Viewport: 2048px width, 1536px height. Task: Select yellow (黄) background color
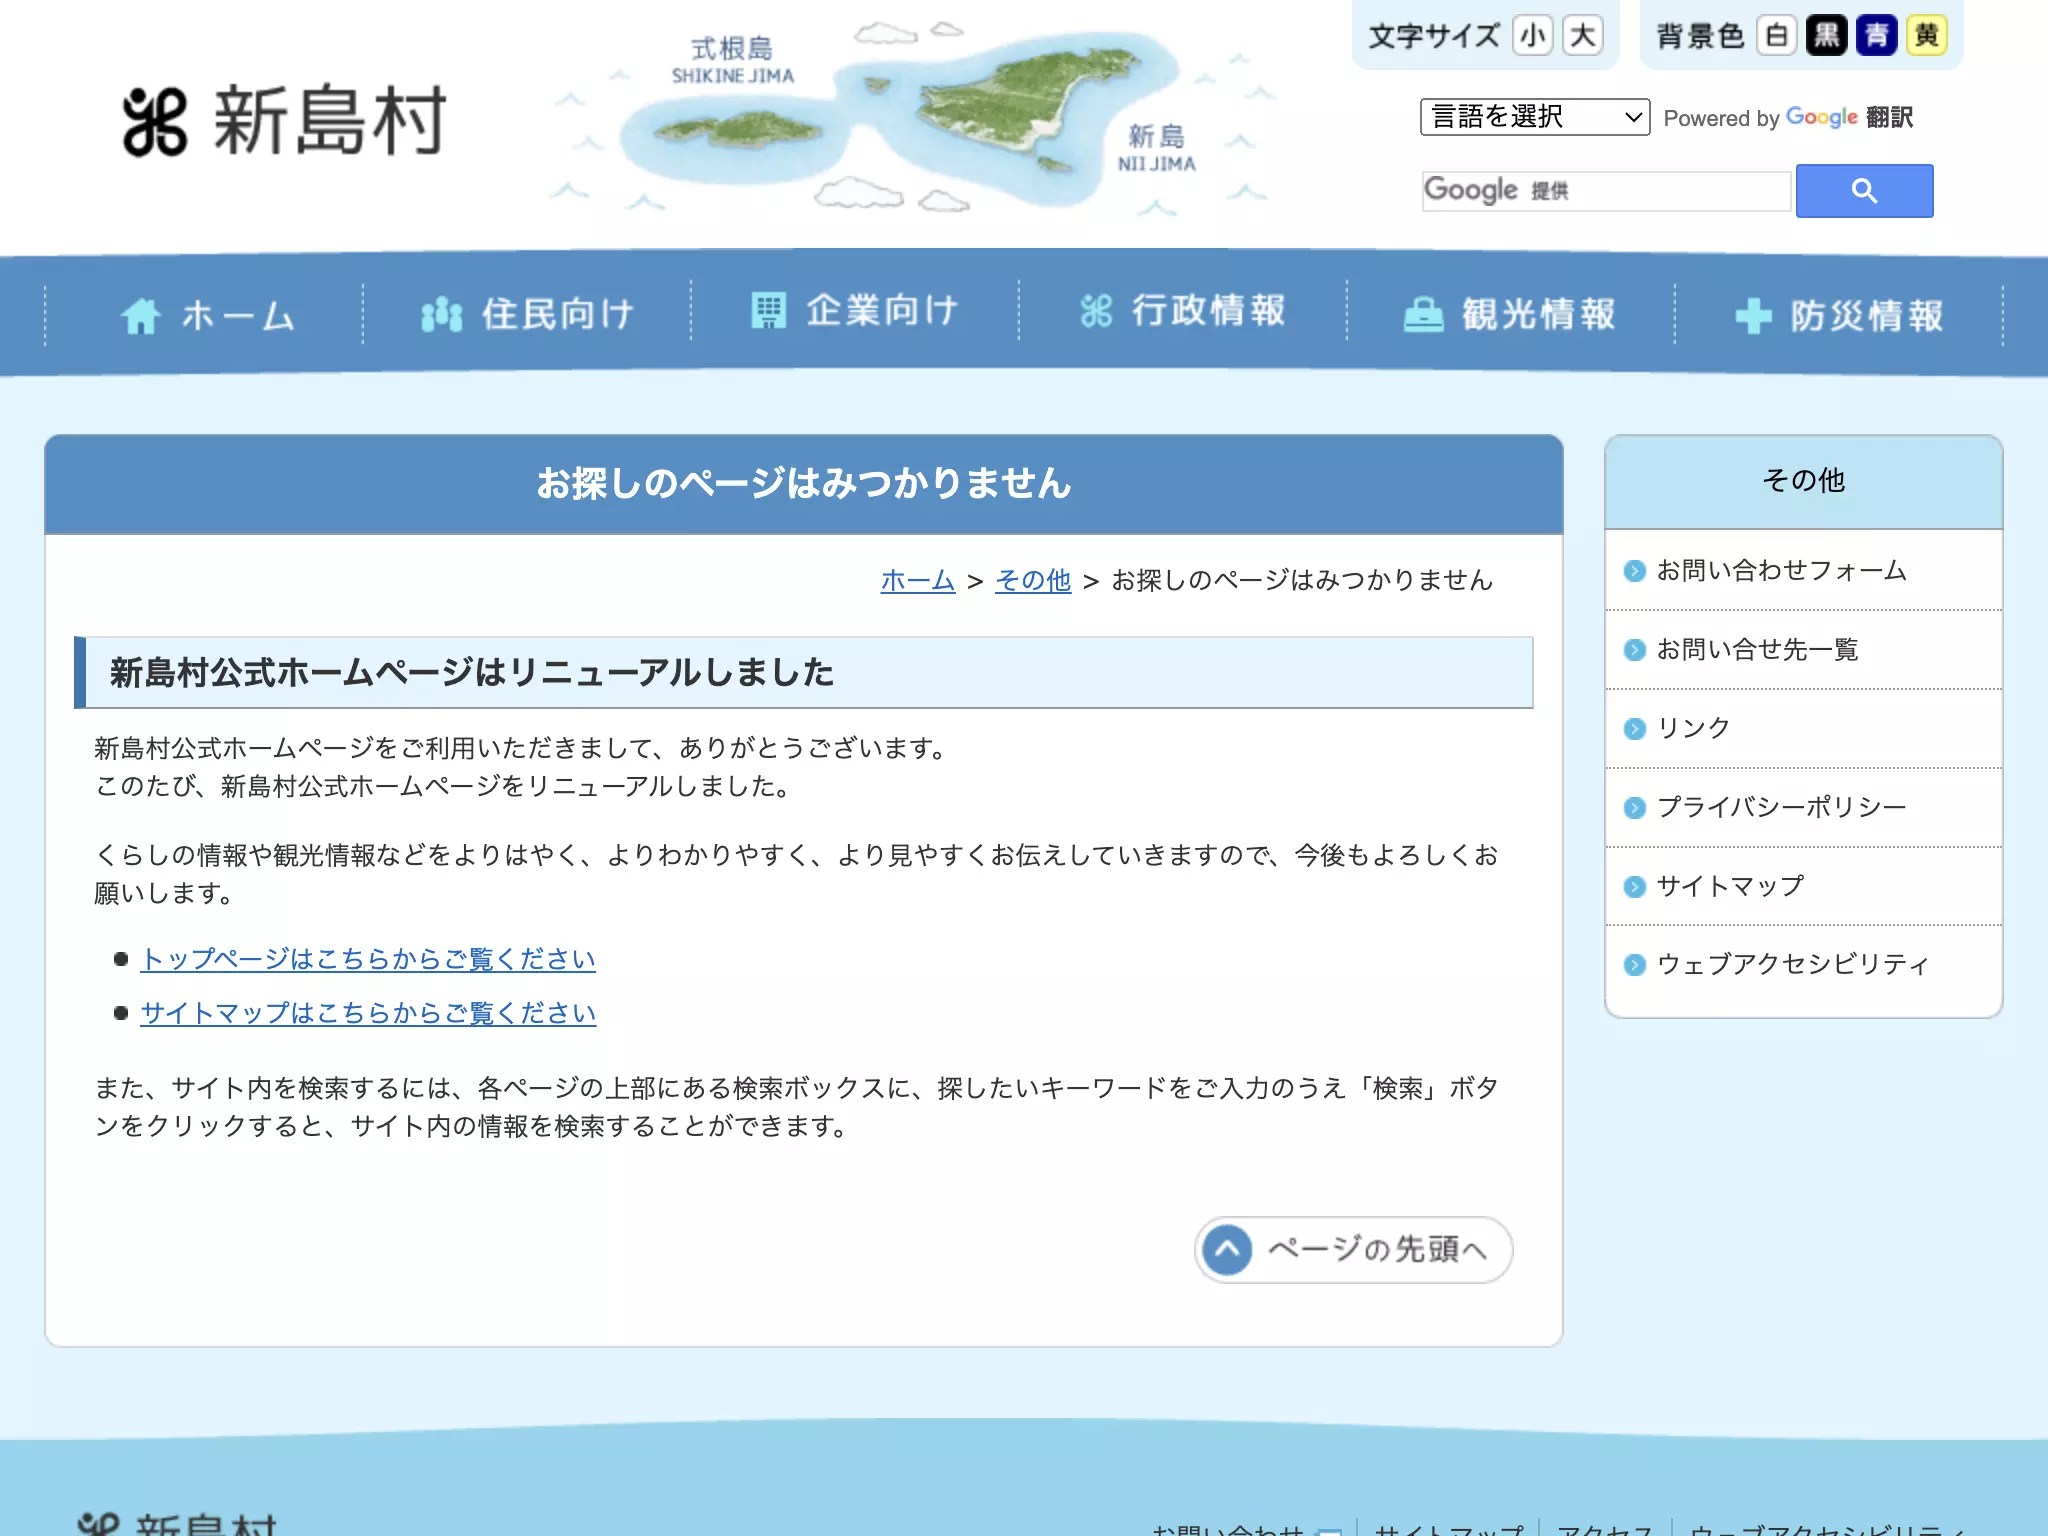point(1926,36)
